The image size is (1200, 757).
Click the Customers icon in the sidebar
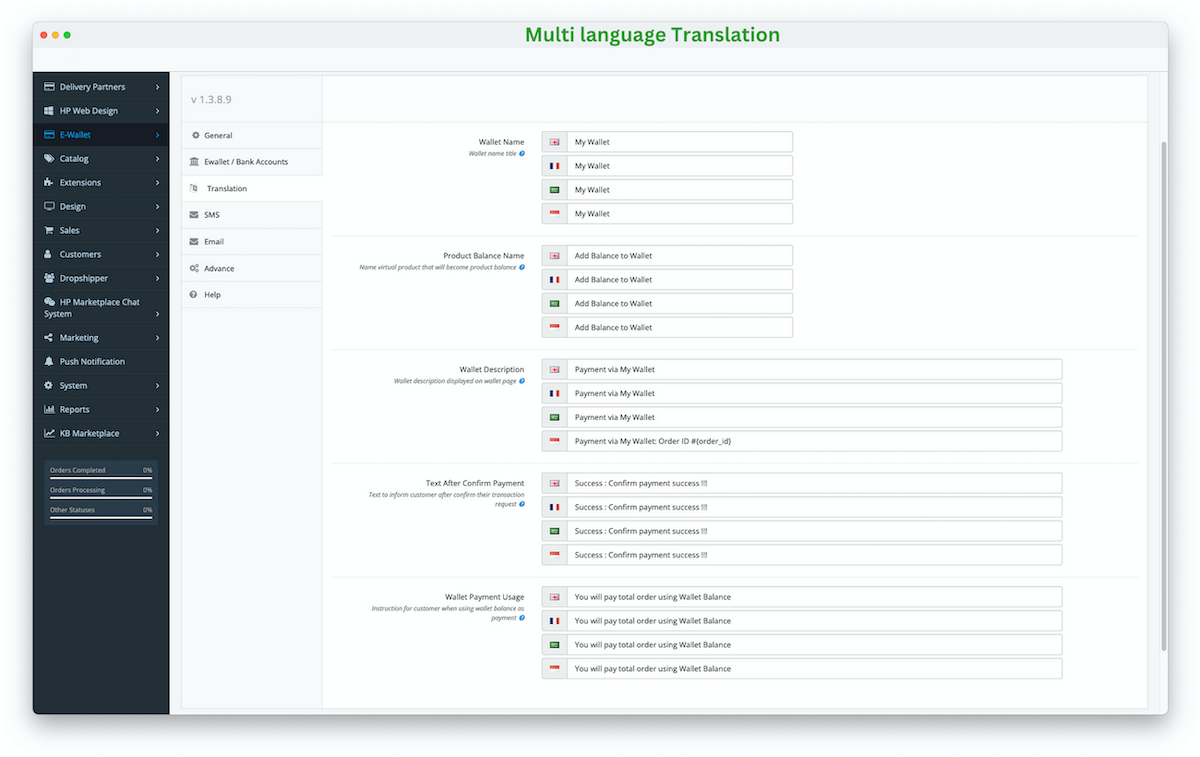click(48, 254)
